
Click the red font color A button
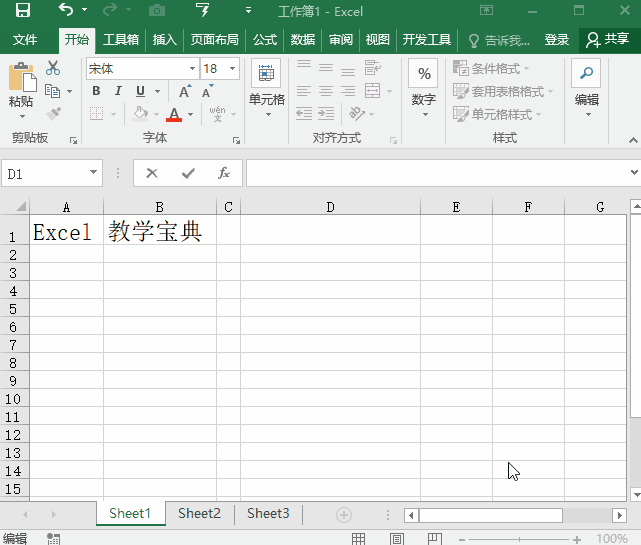pos(174,114)
